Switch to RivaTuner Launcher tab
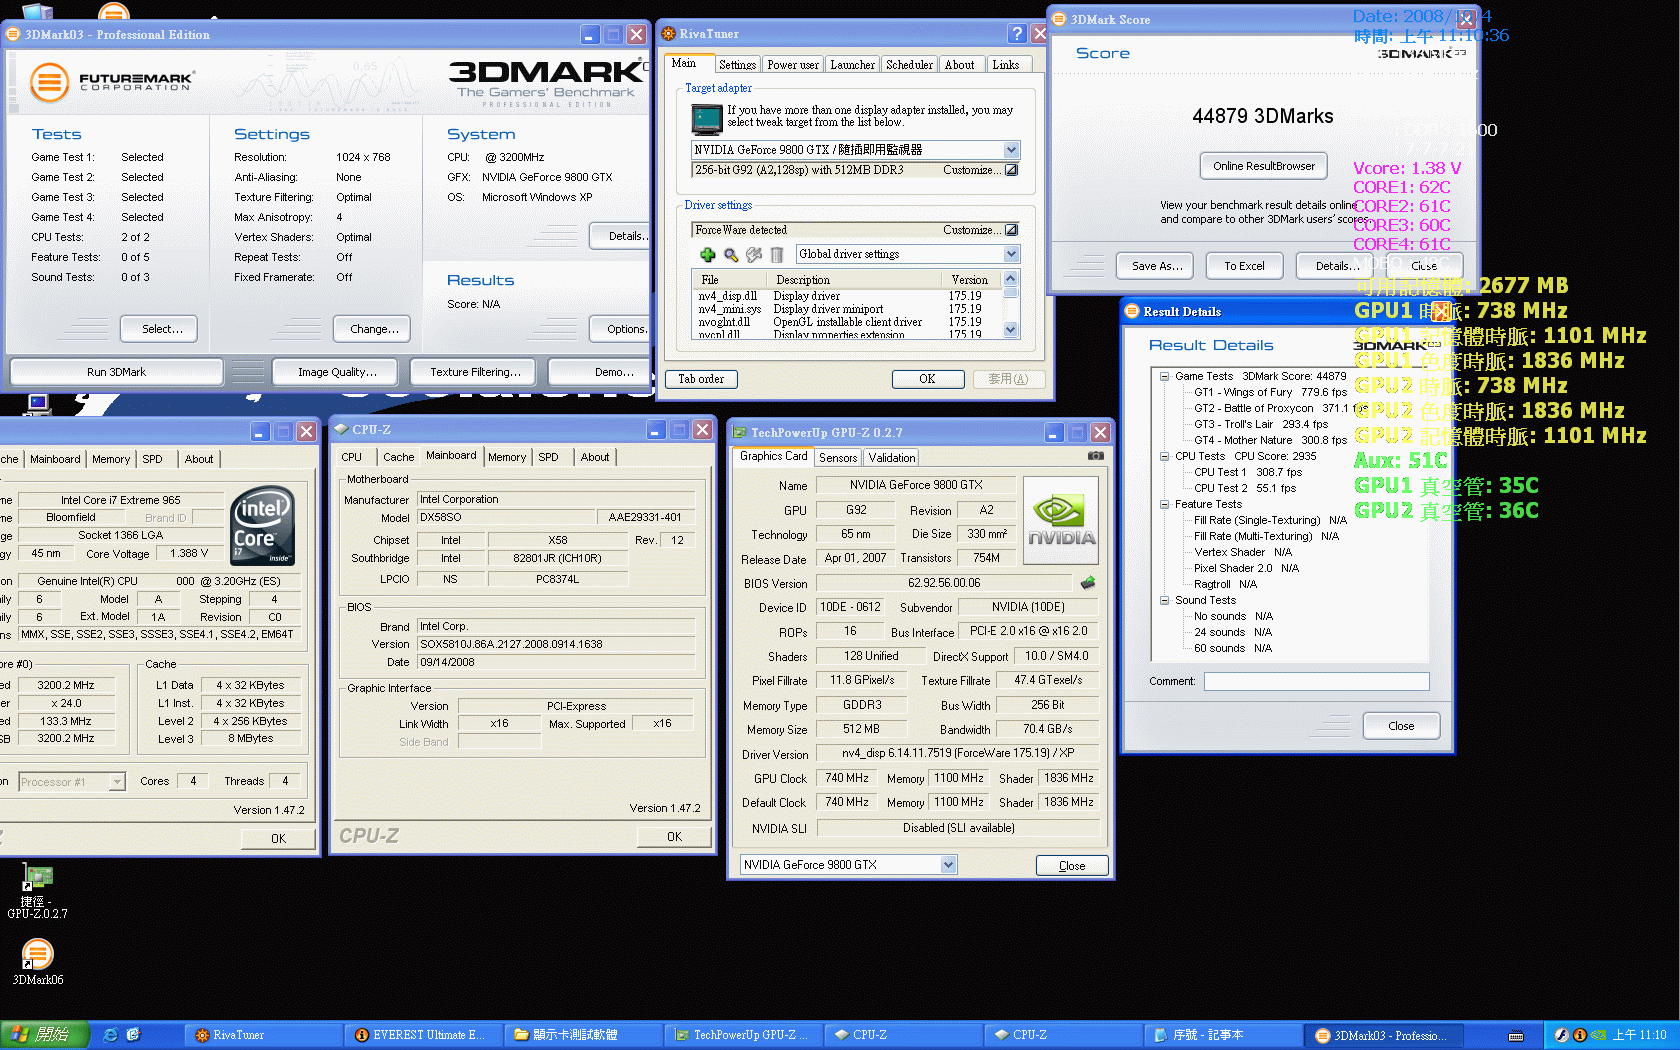 [852, 65]
